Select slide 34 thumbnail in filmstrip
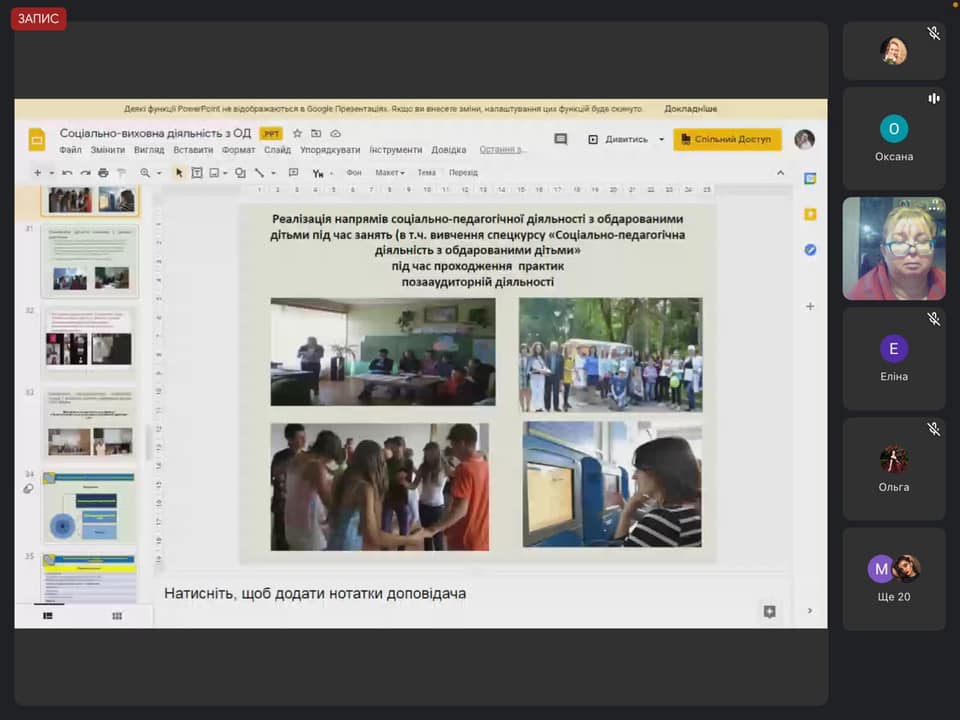960x720 pixels. pos(89,506)
